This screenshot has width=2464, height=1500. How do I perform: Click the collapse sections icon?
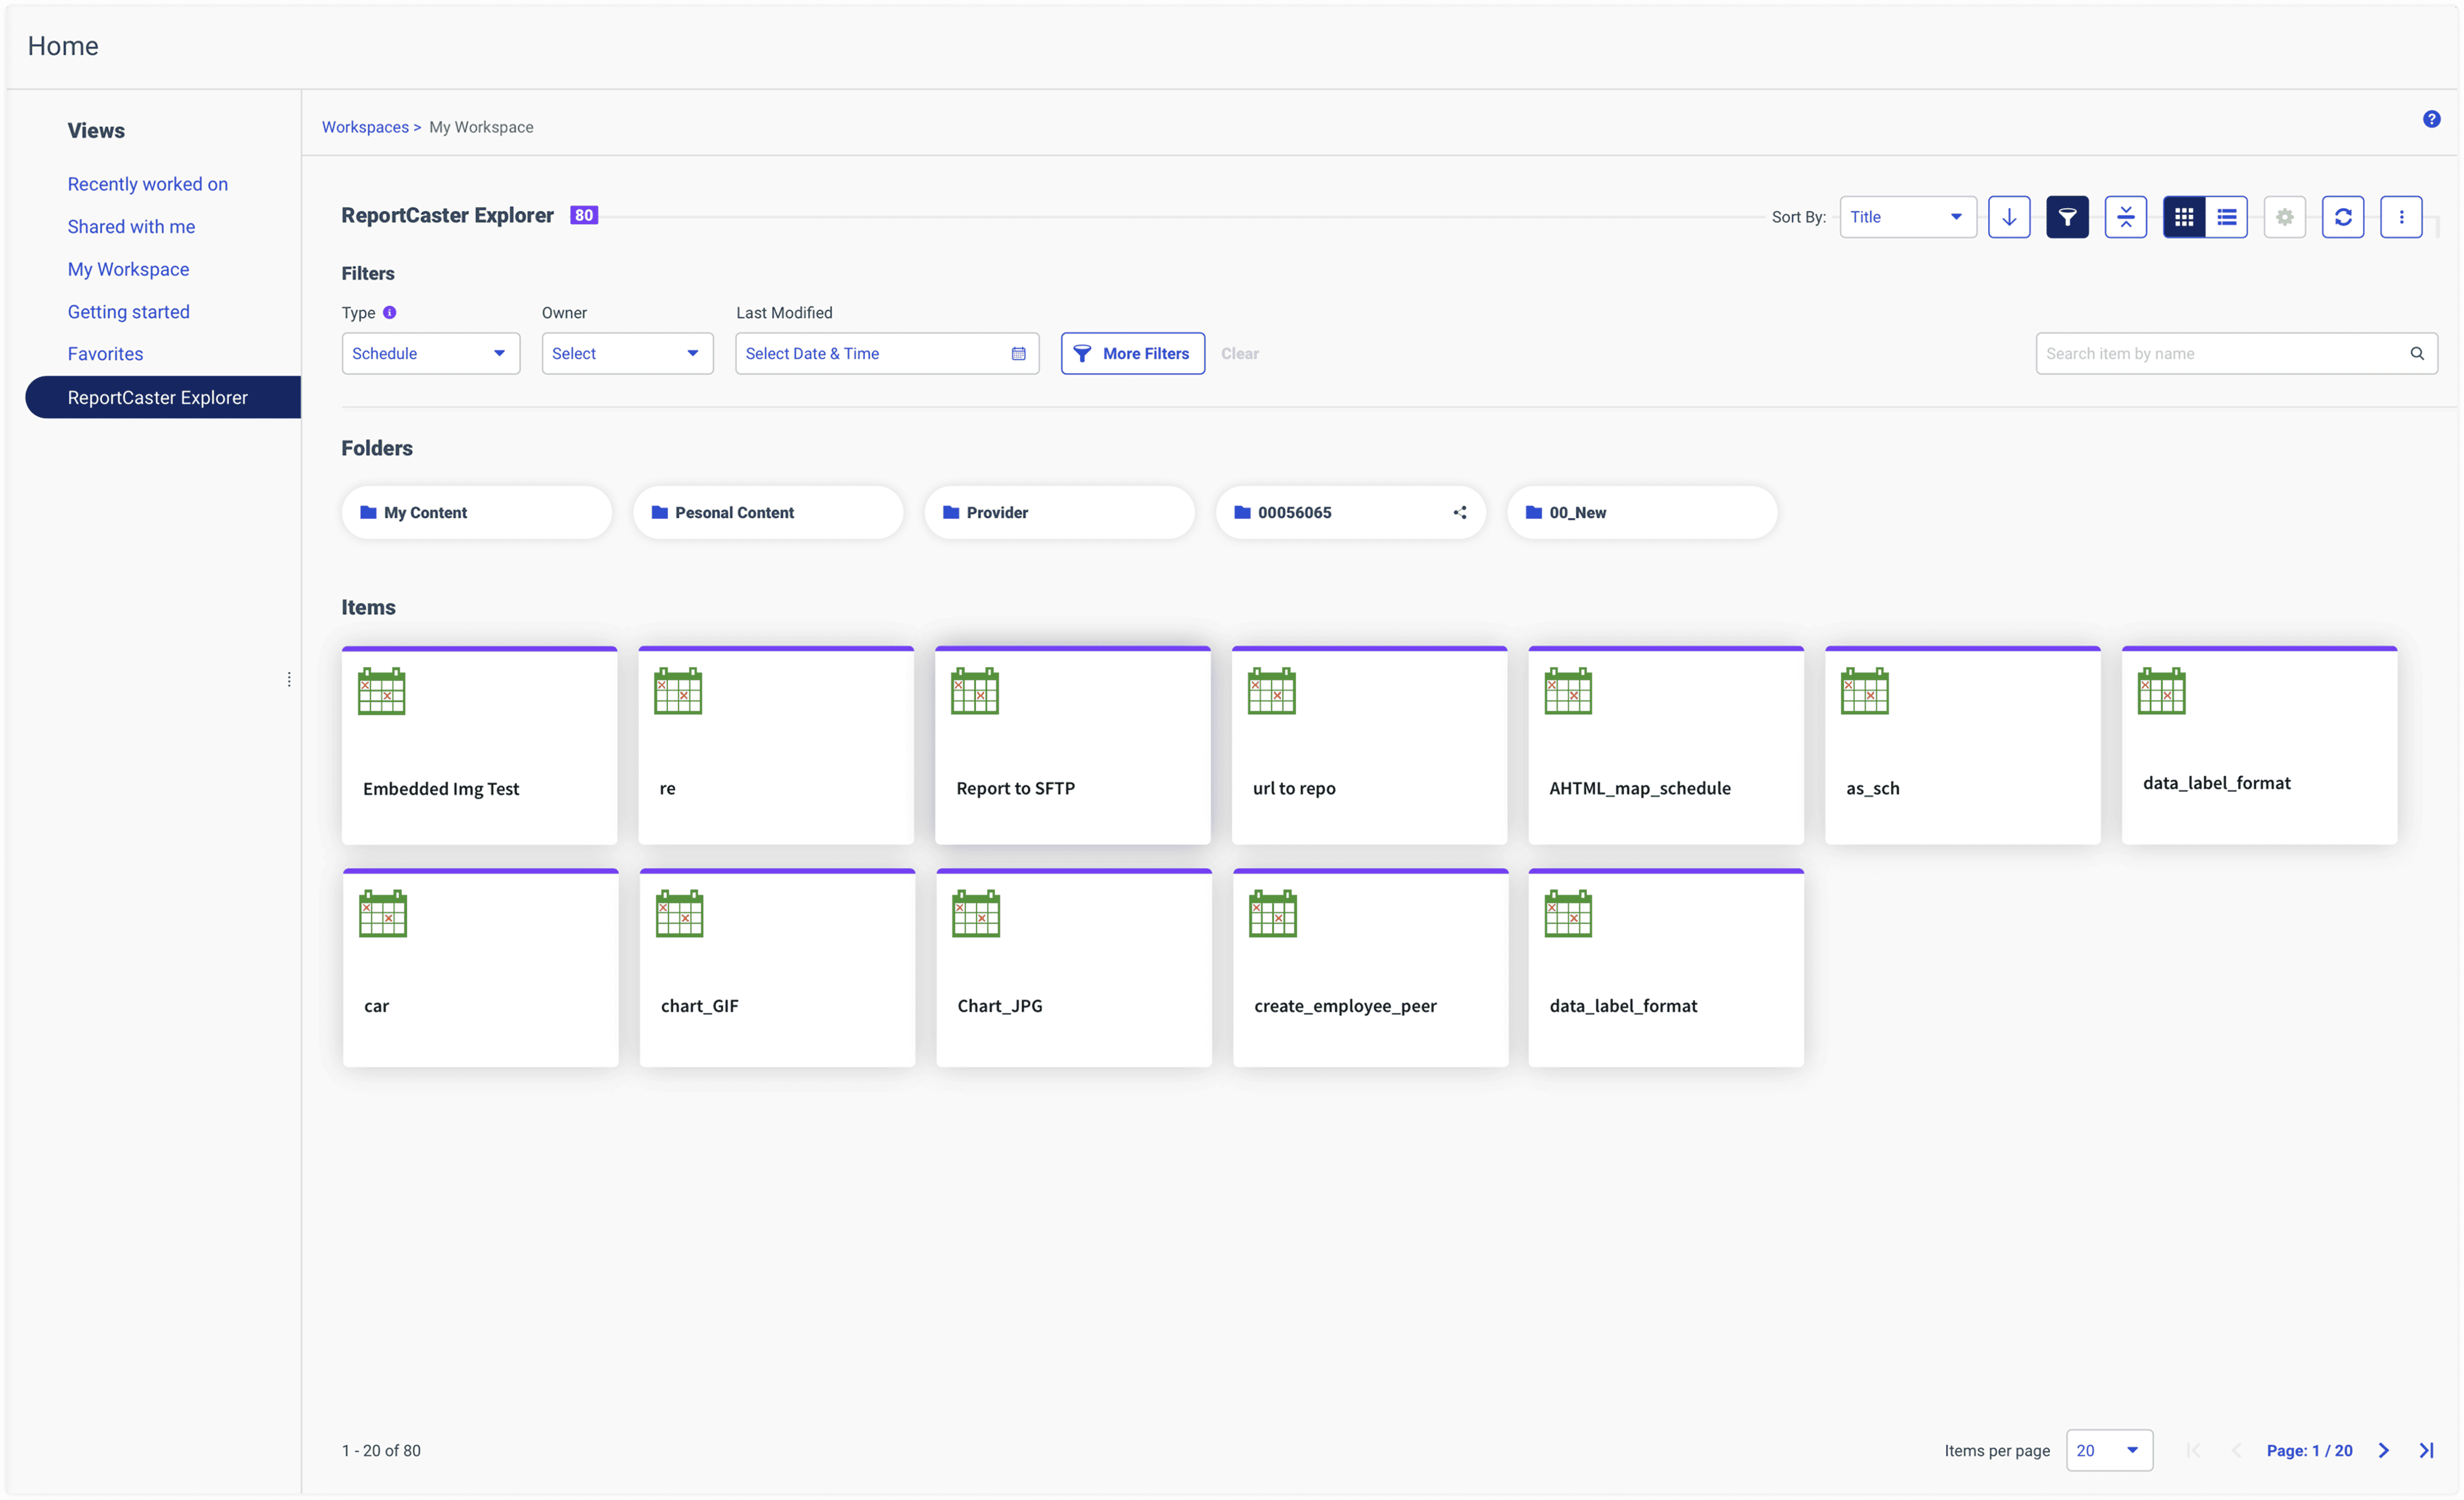tap(2125, 217)
